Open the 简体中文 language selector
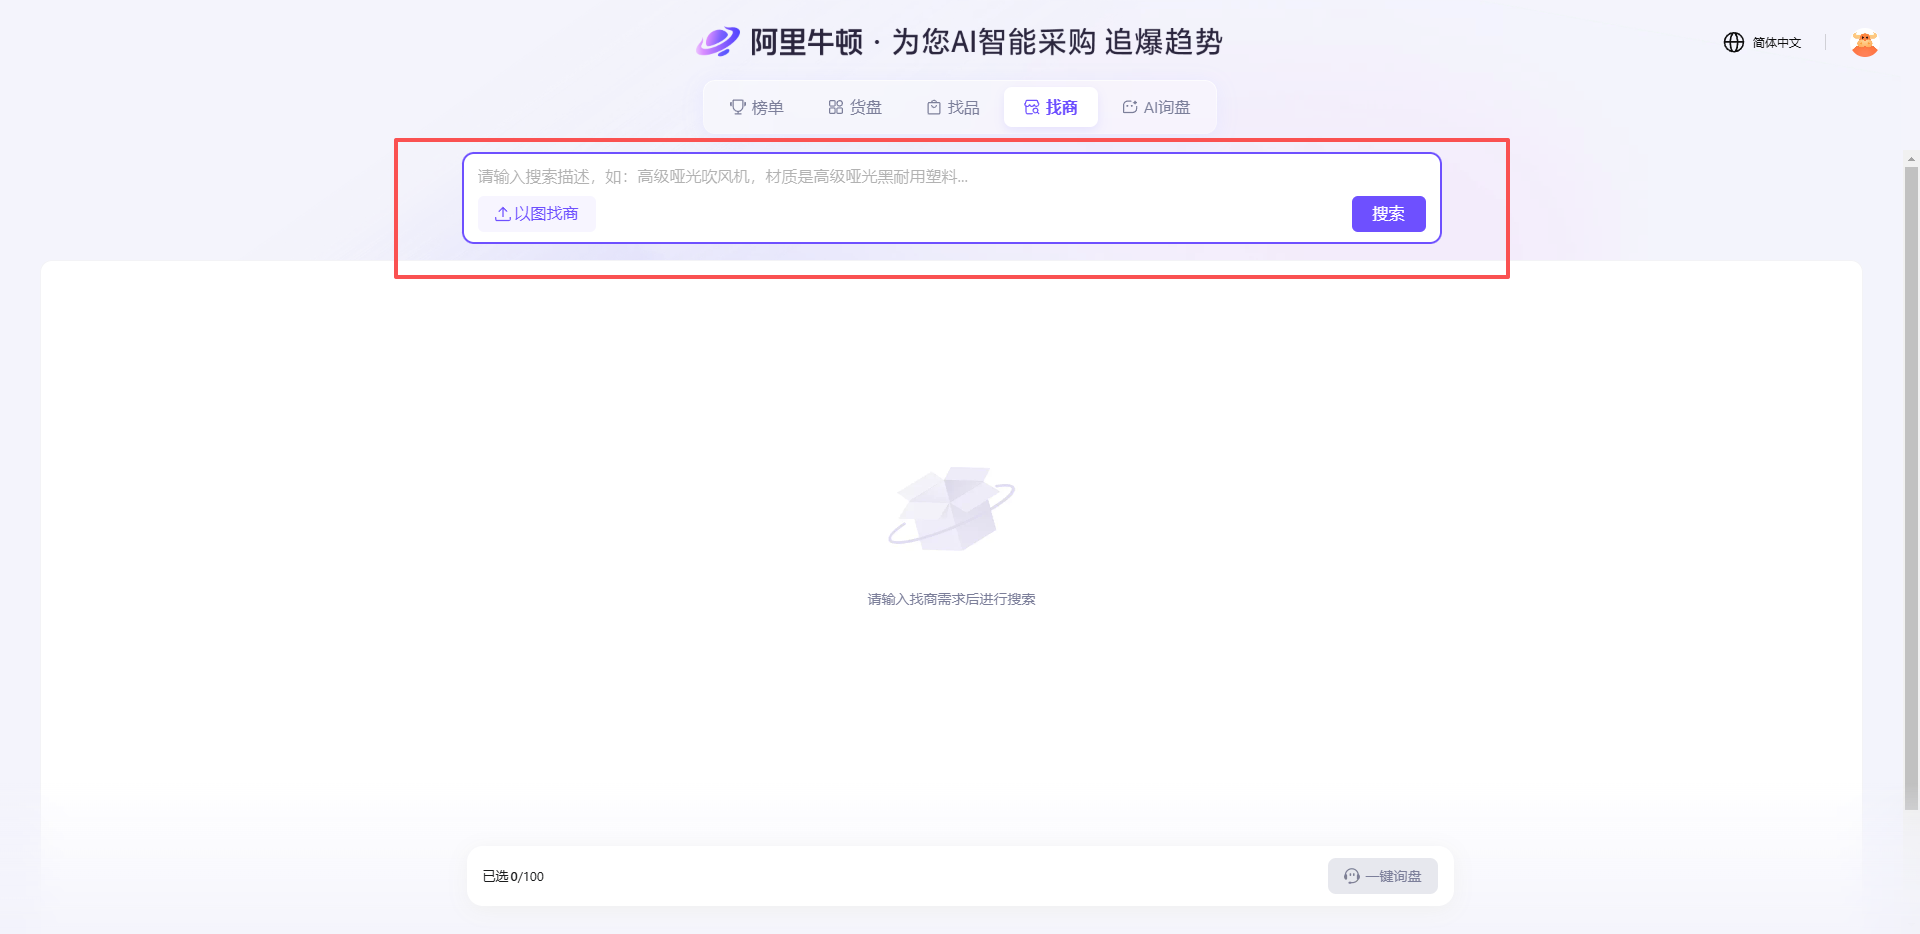 pyautogui.click(x=1776, y=43)
